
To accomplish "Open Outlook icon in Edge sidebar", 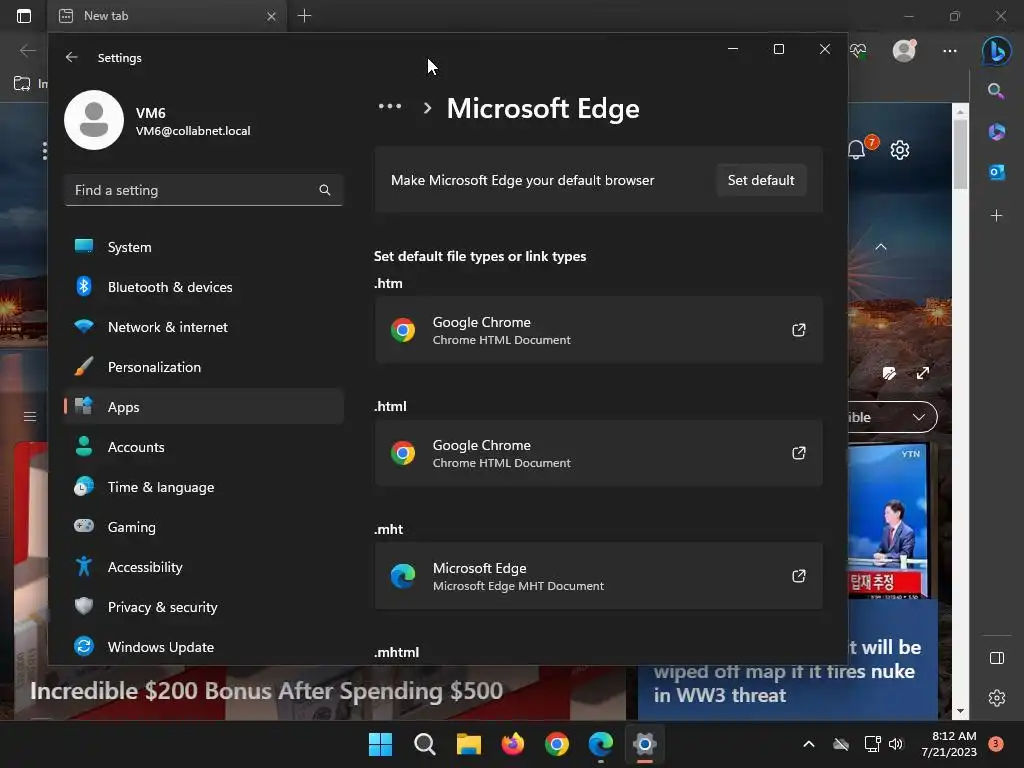I will pos(997,172).
